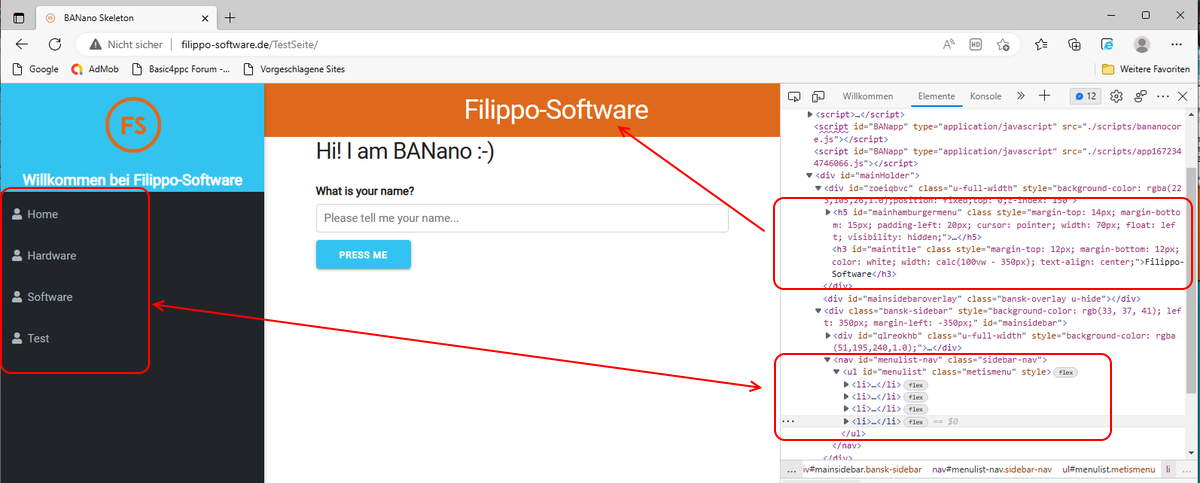Open the 12 issues badge
Screen dimensions: 1200x483
tap(1085, 96)
